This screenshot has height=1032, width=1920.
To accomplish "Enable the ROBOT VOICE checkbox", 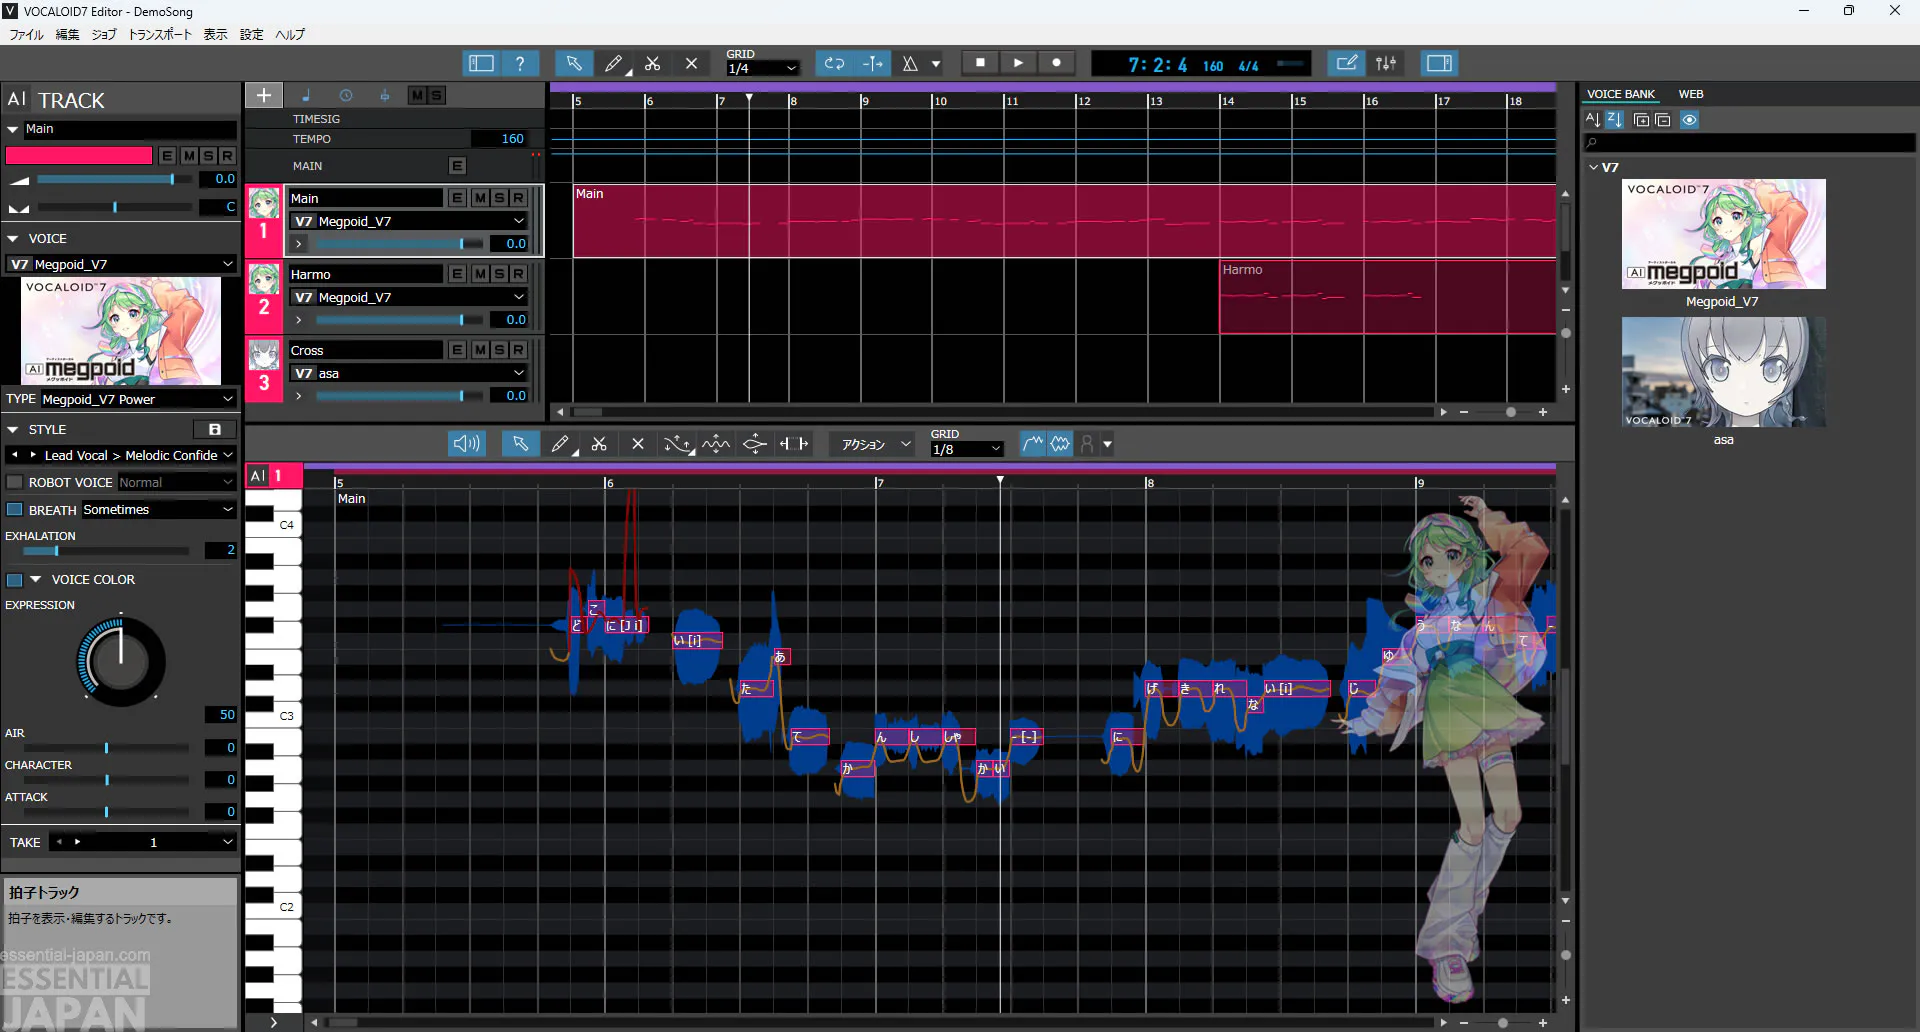I will pyautogui.click(x=15, y=482).
